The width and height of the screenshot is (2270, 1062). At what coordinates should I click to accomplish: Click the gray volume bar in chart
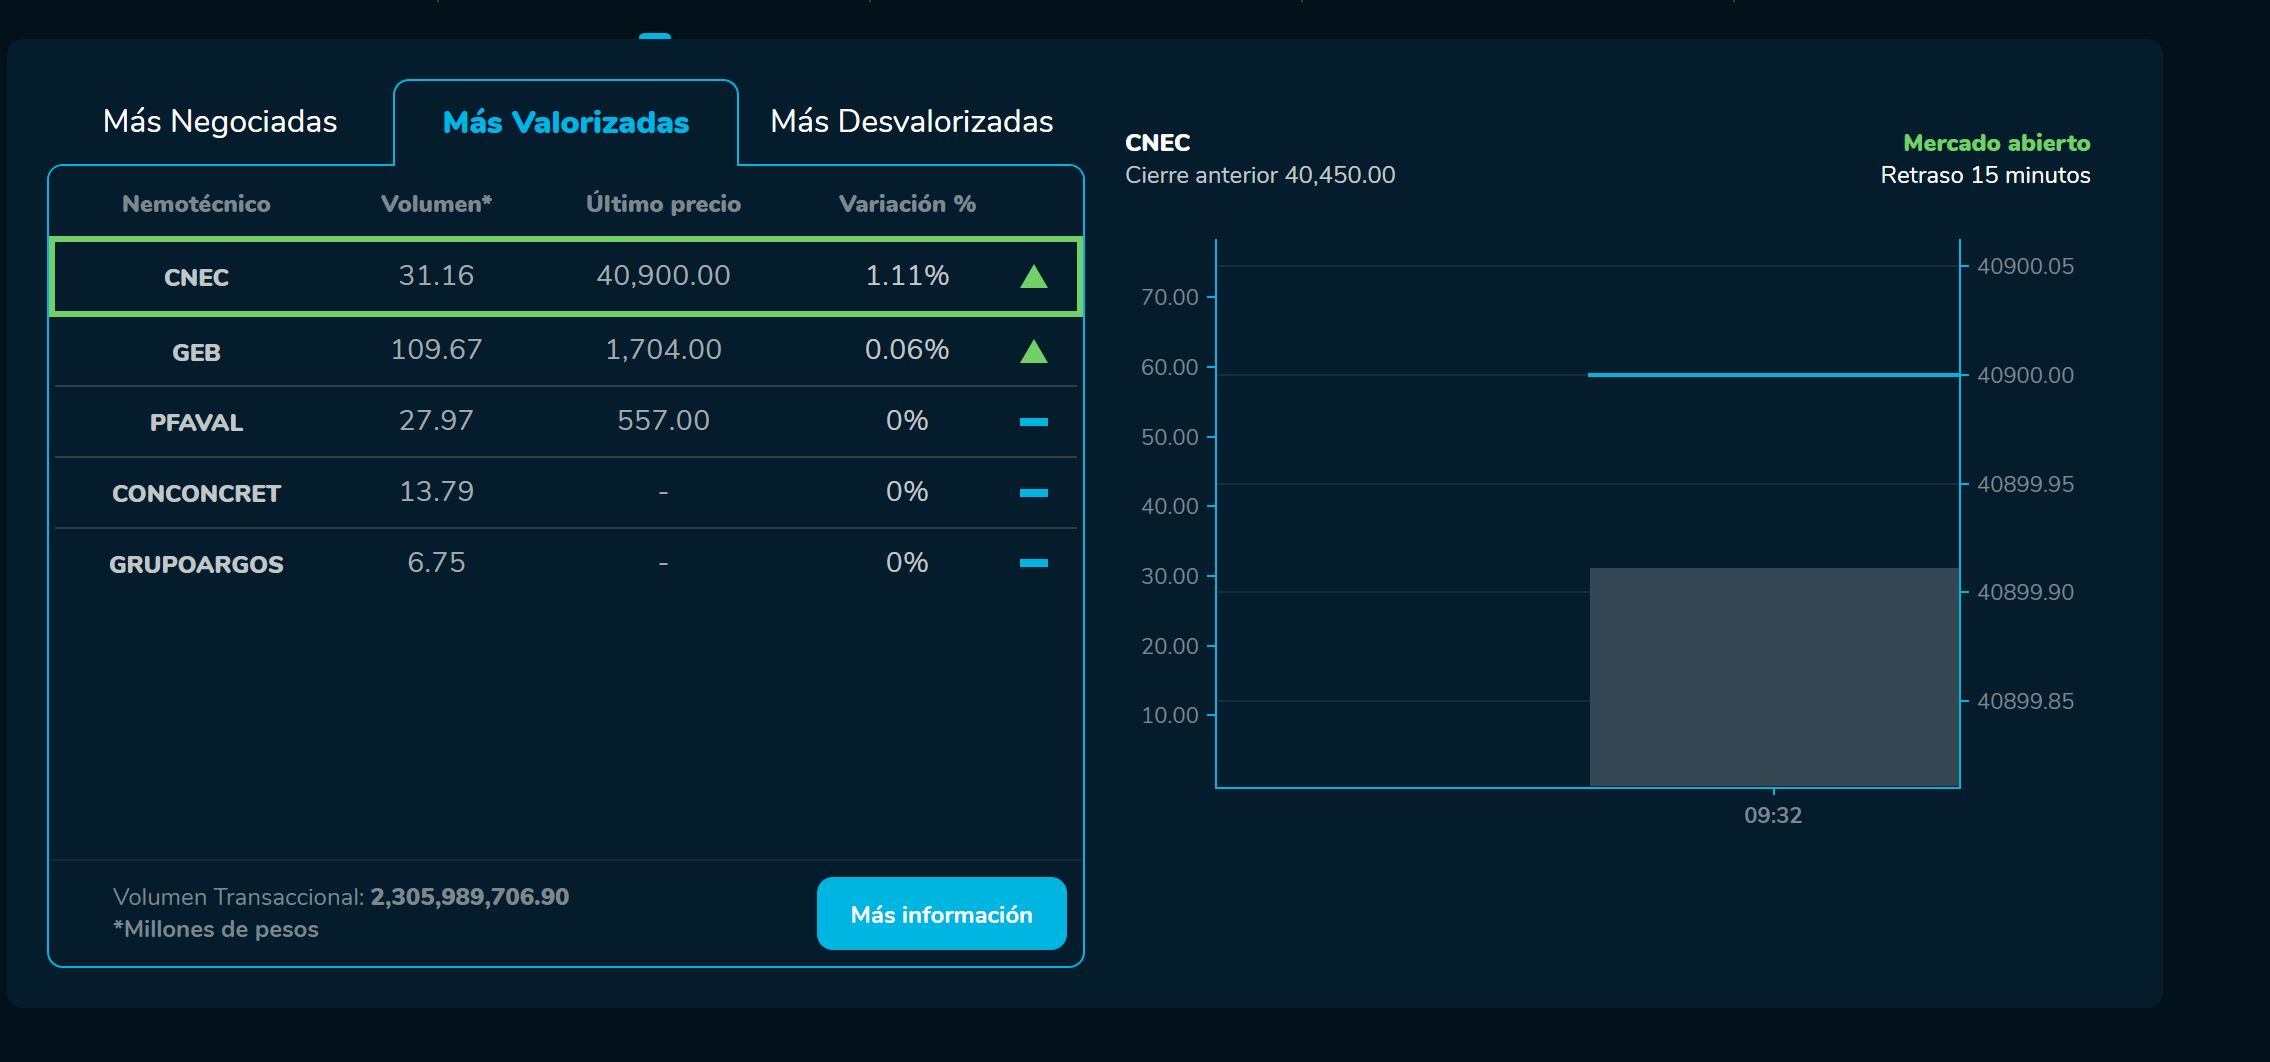pos(1773,677)
